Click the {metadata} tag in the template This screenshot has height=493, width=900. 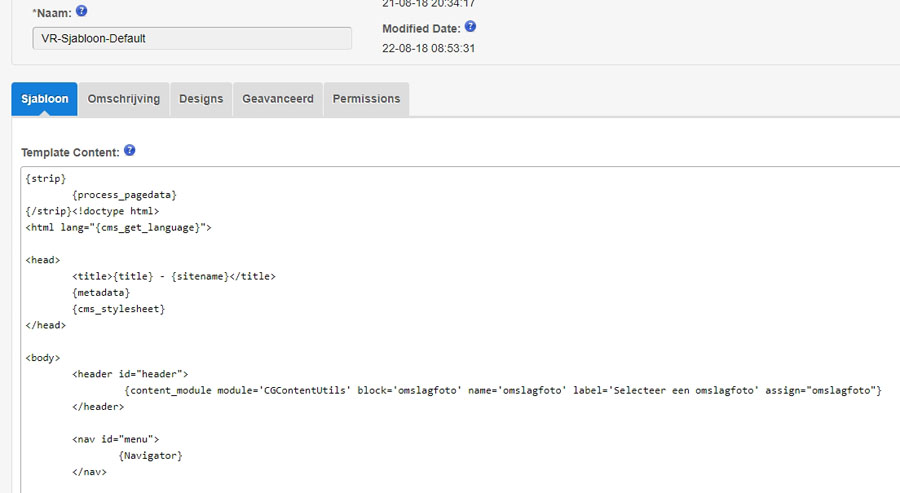coord(101,293)
